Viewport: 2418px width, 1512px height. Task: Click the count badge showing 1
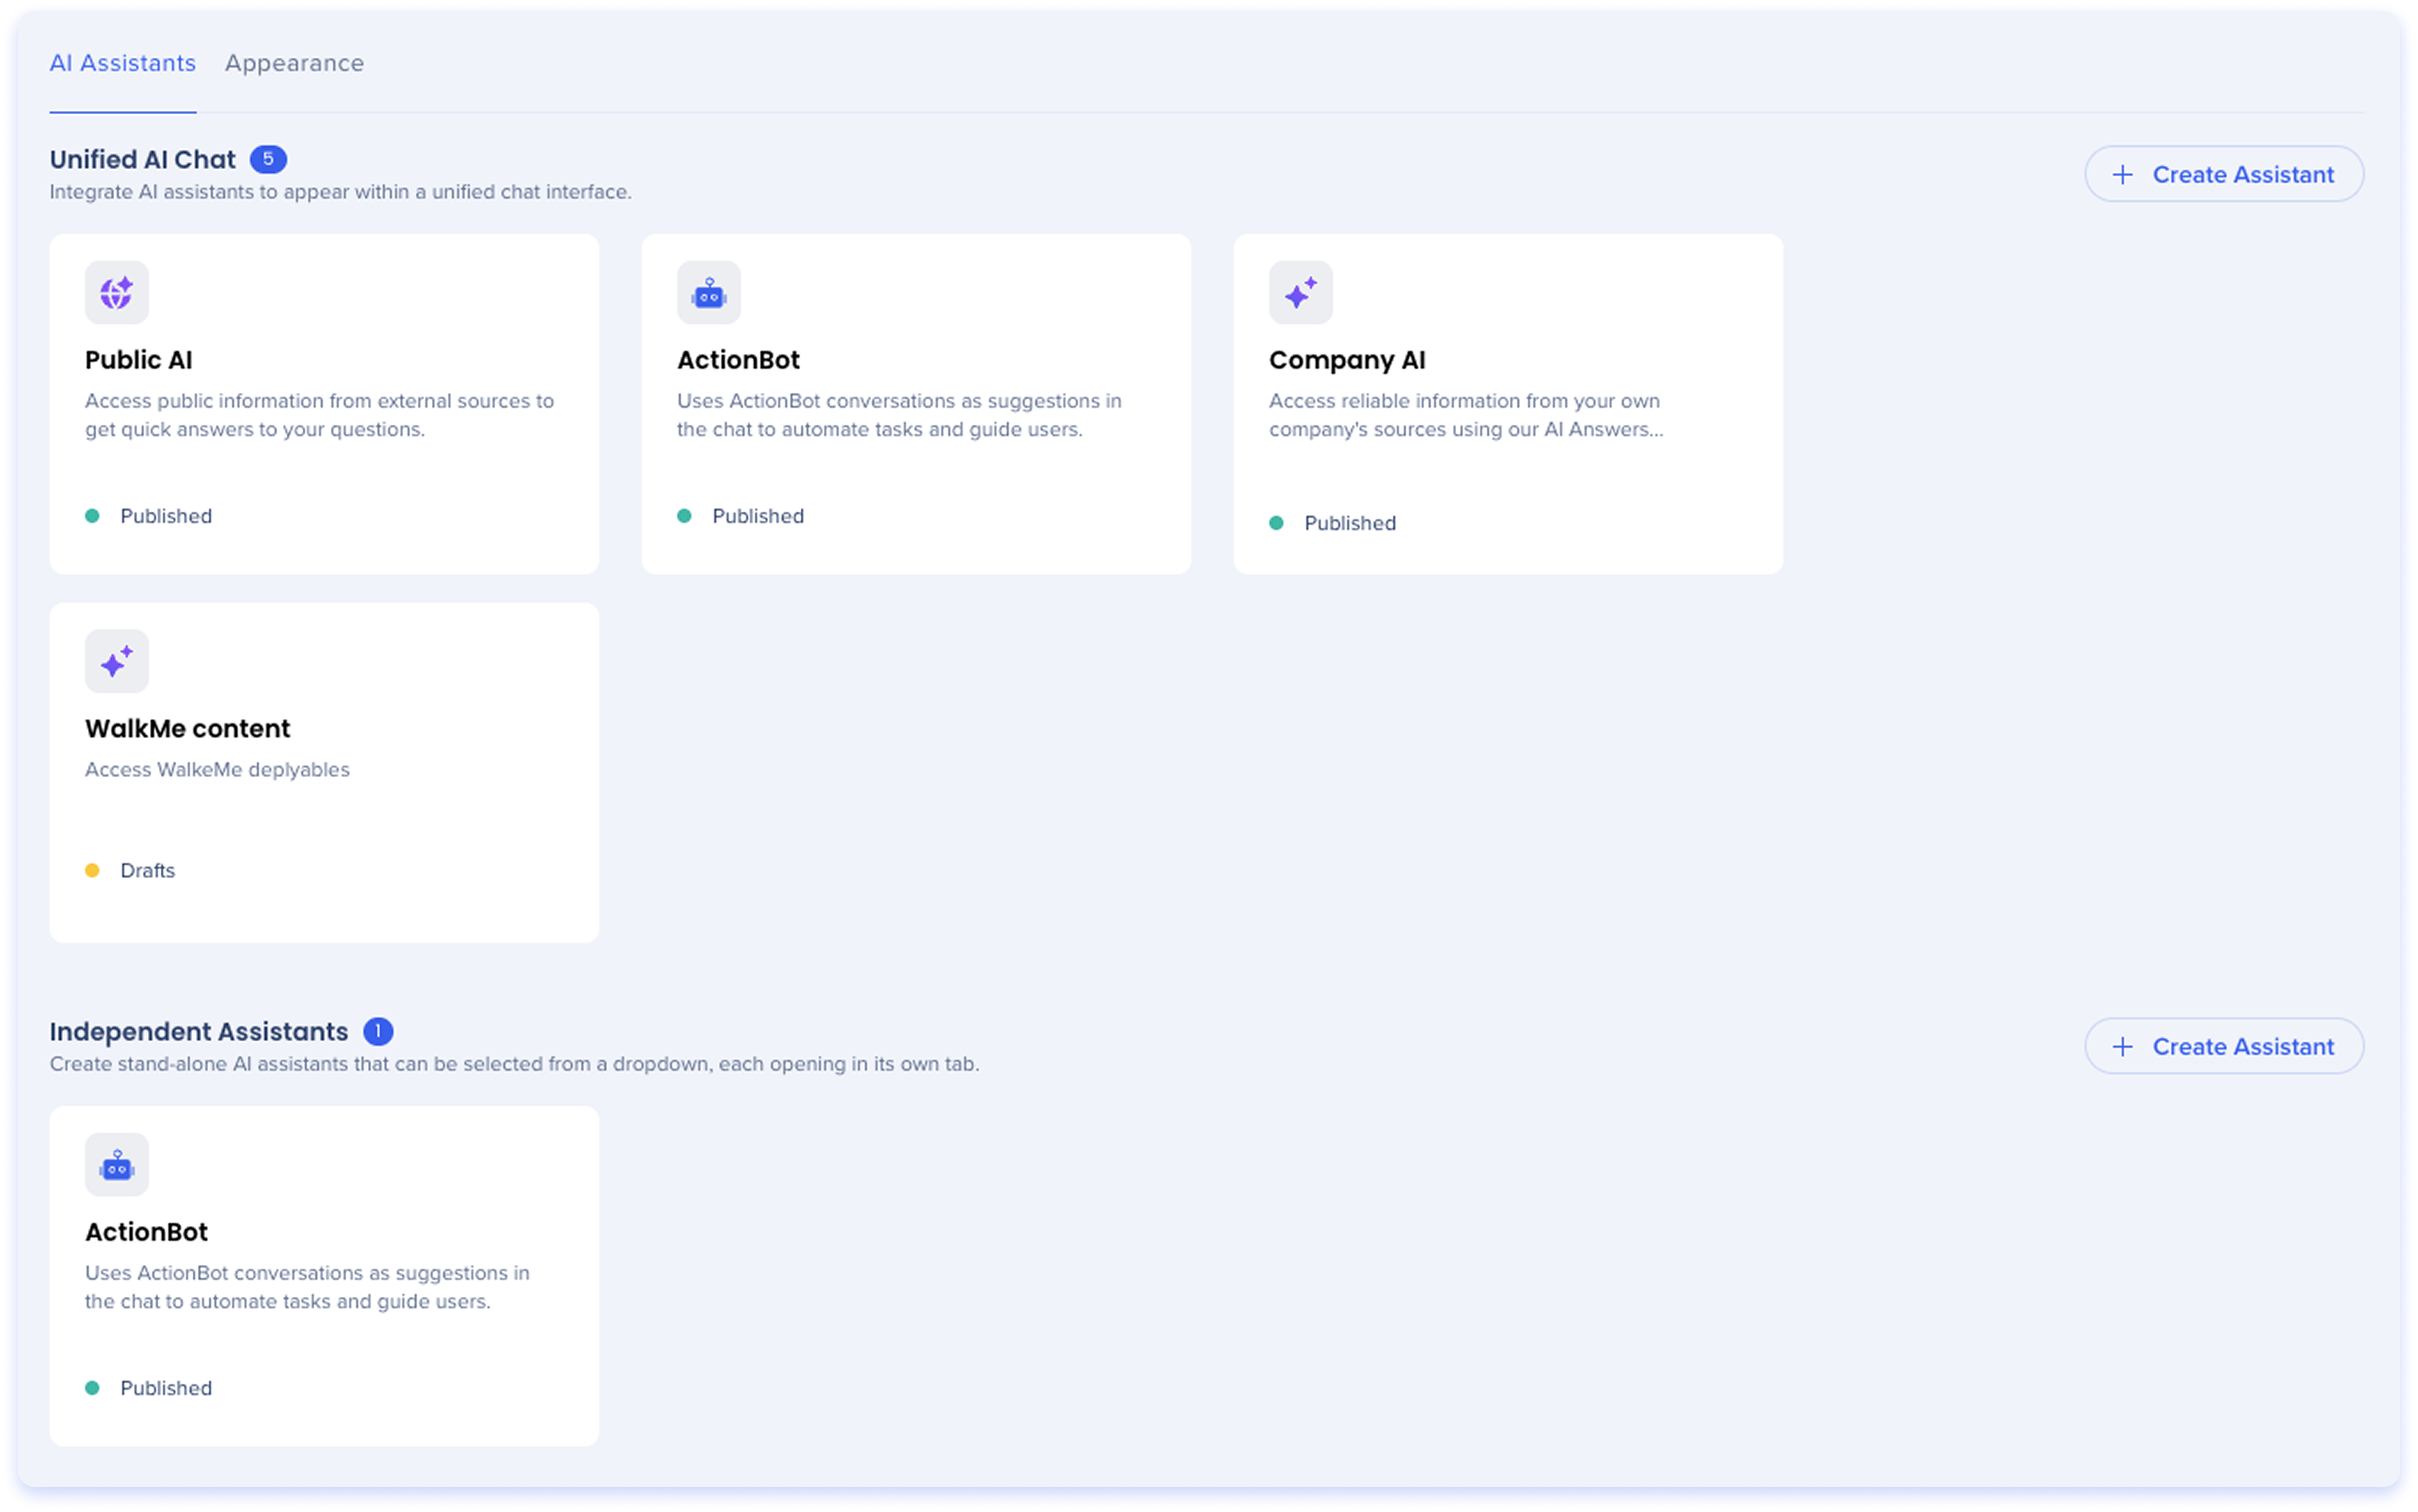pos(378,1031)
